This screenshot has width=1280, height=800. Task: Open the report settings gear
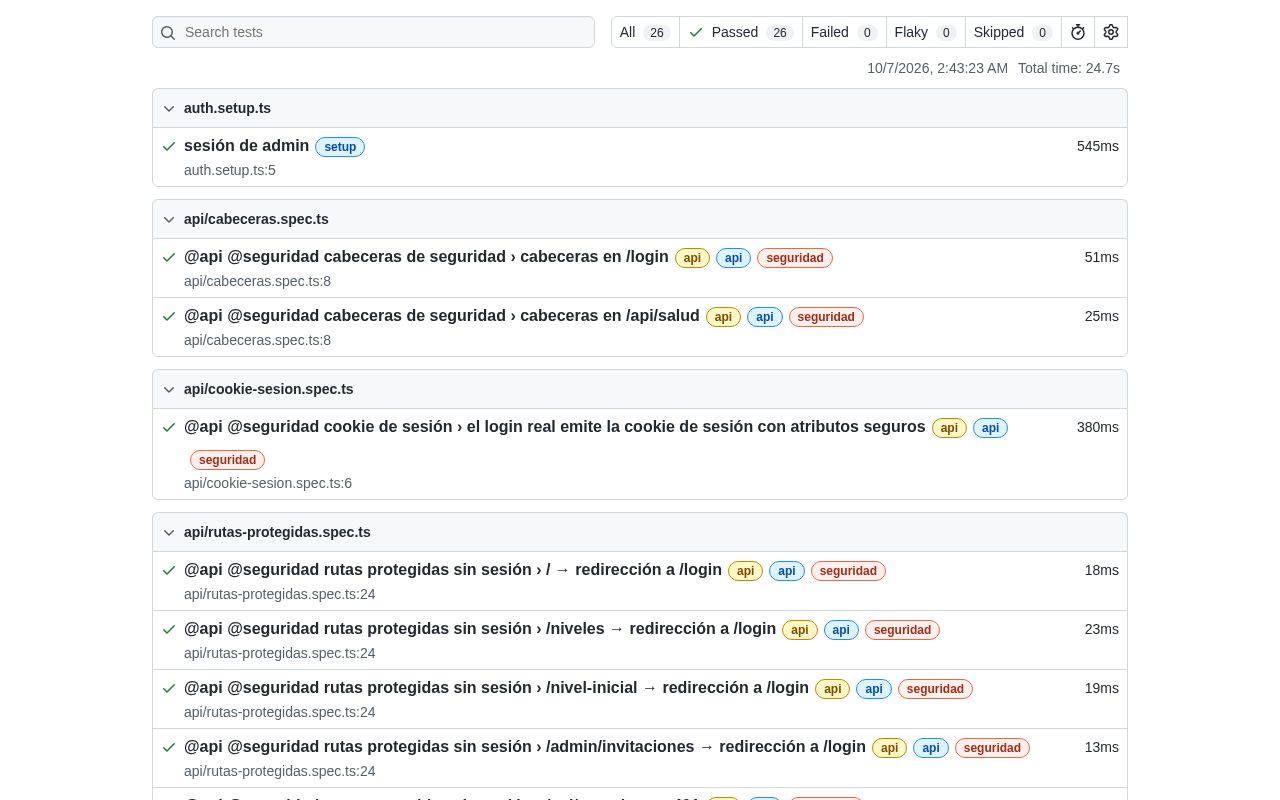pos(1111,32)
